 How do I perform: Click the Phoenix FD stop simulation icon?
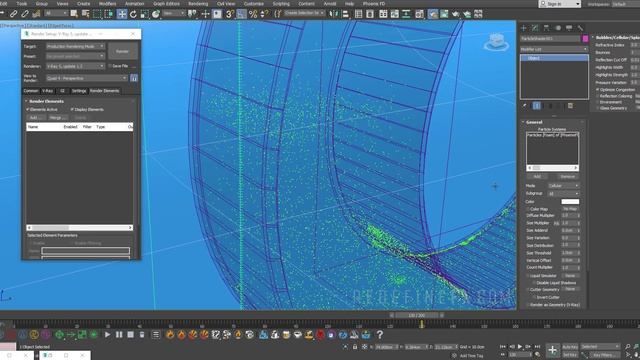click(130, 335)
